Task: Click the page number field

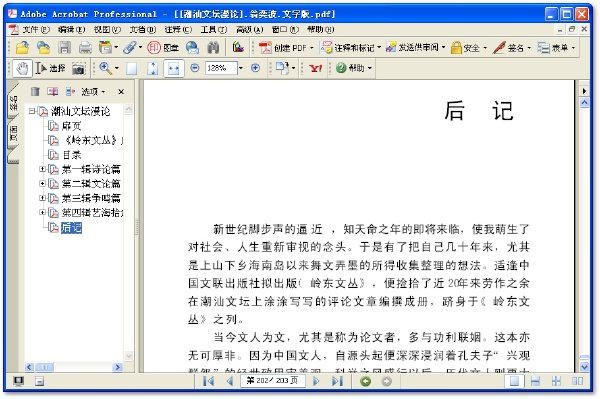Action: [x=272, y=381]
